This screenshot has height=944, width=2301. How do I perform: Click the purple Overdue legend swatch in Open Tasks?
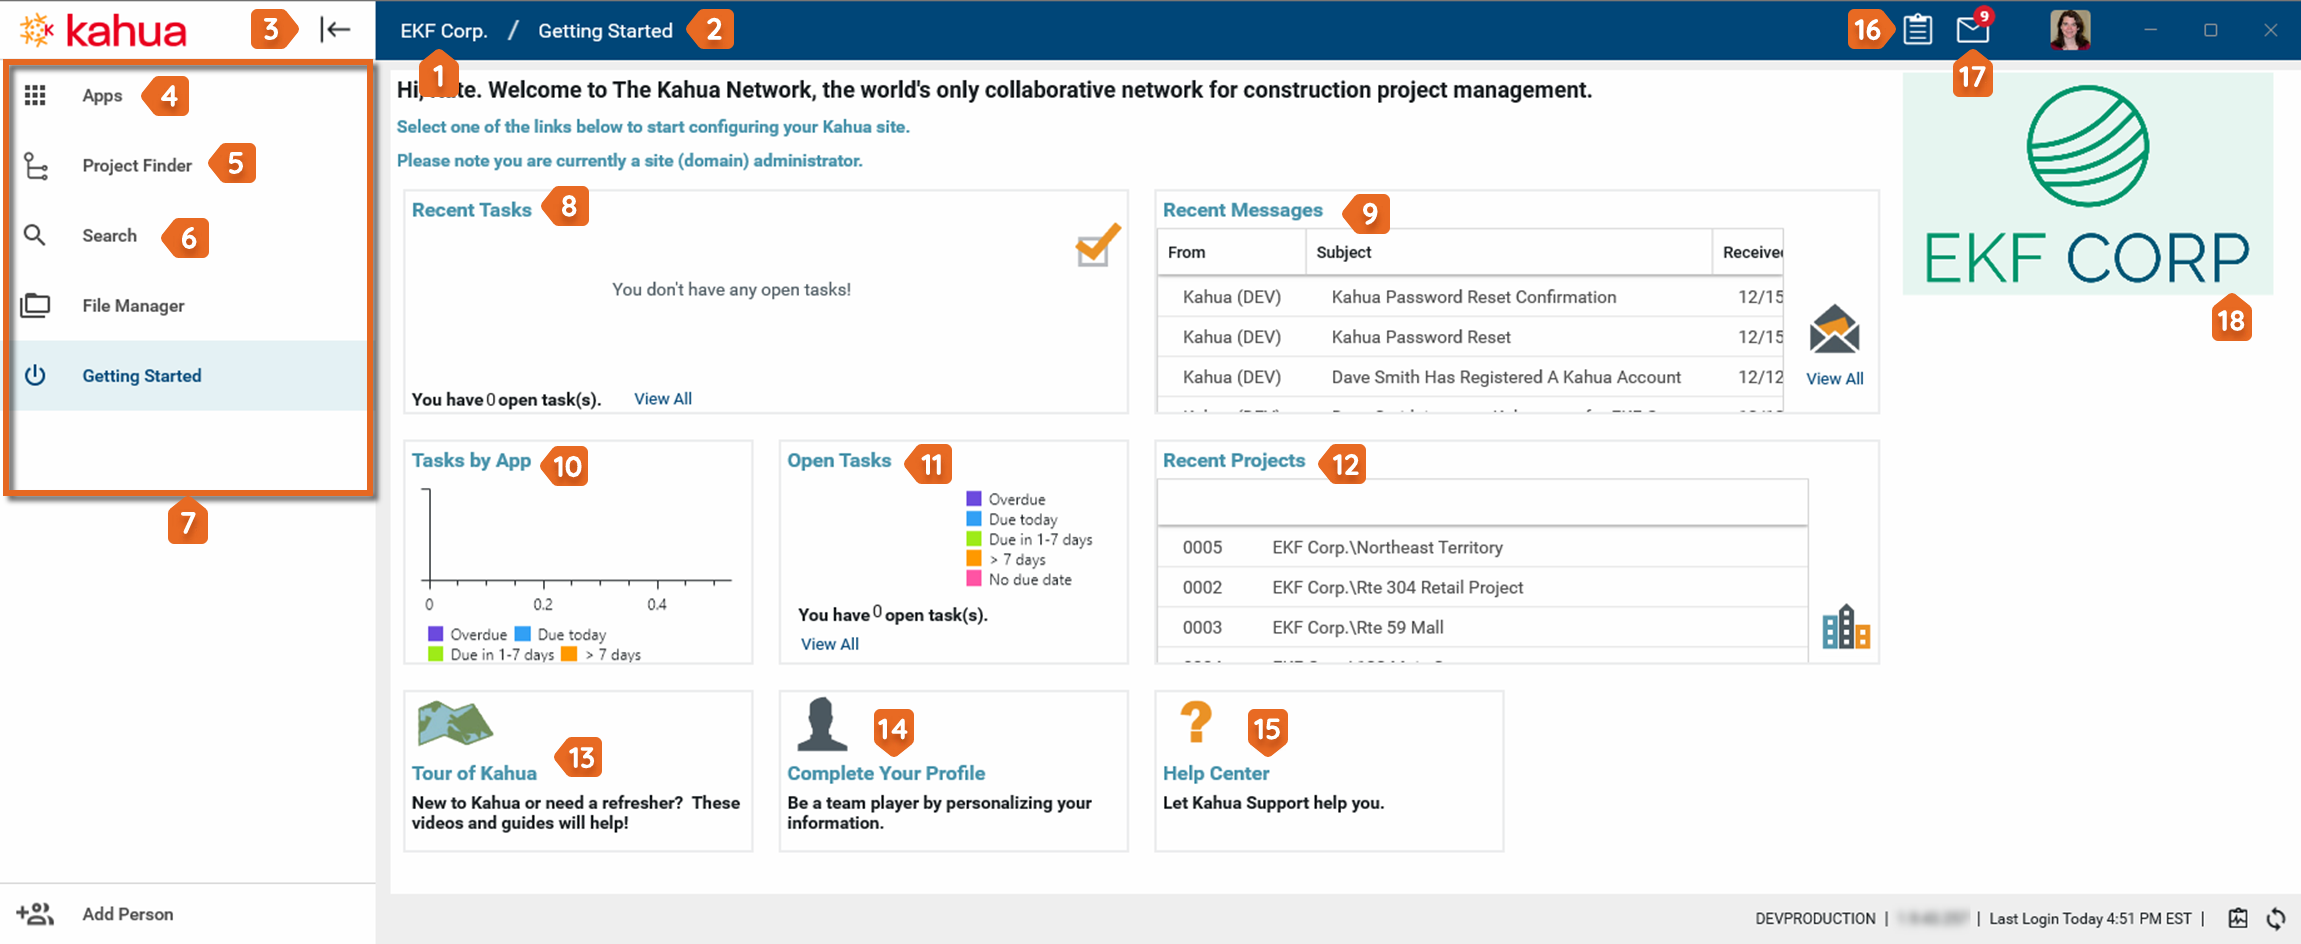[x=973, y=499]
